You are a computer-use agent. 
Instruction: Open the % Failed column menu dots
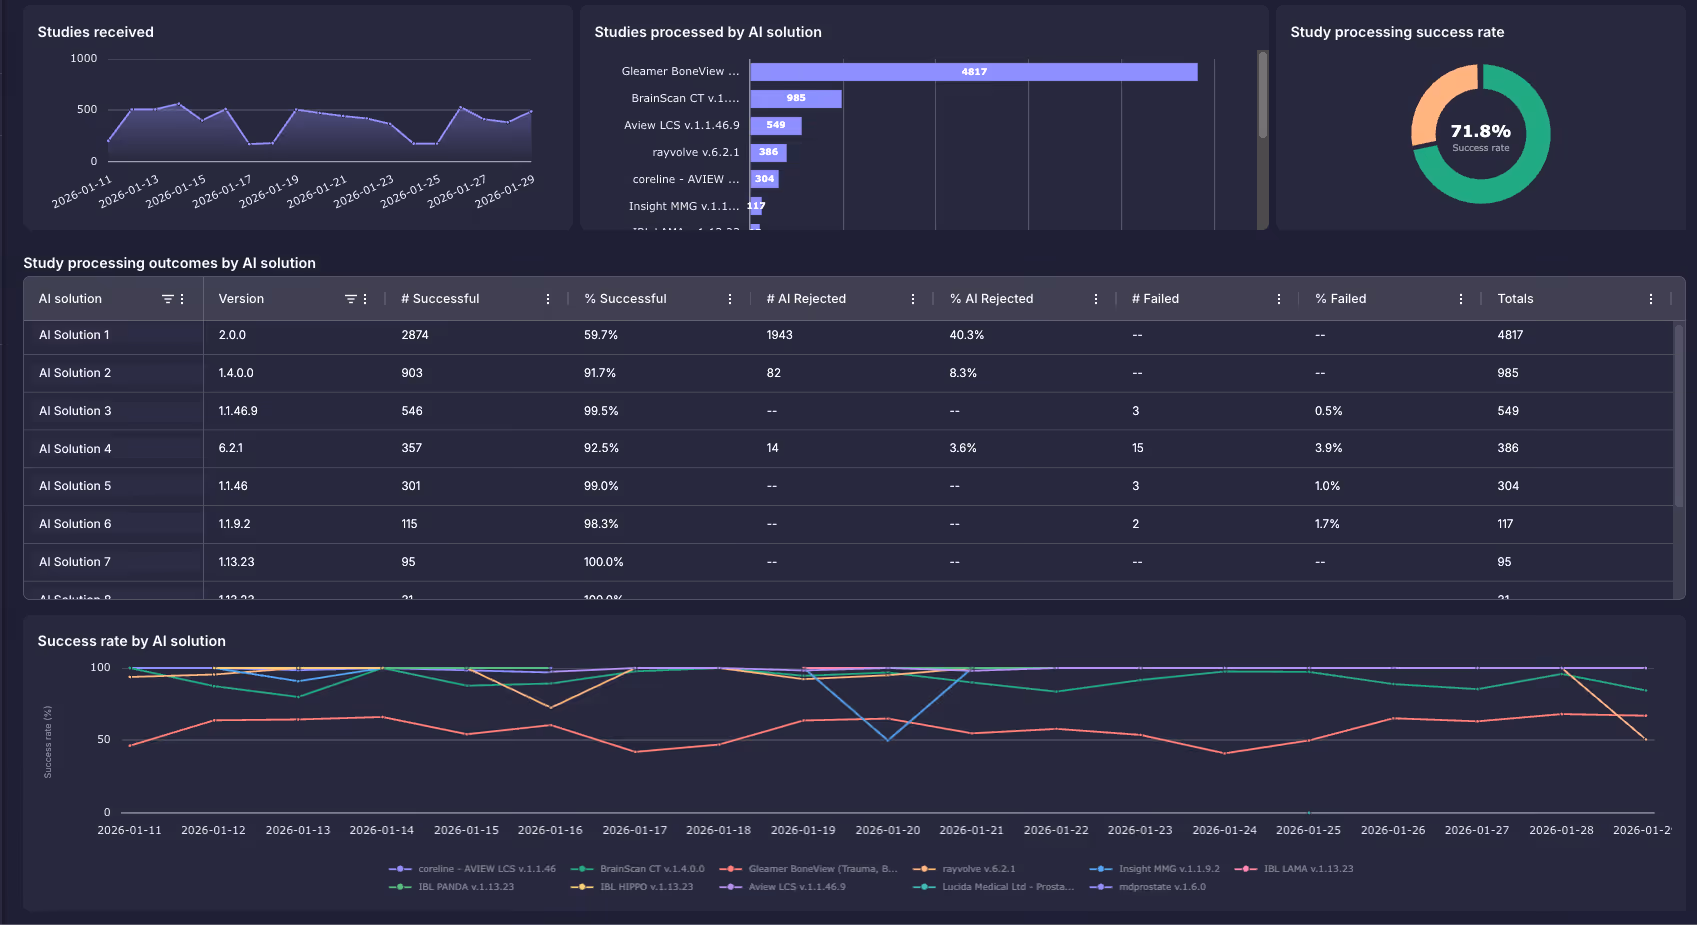coord(1461,299)
